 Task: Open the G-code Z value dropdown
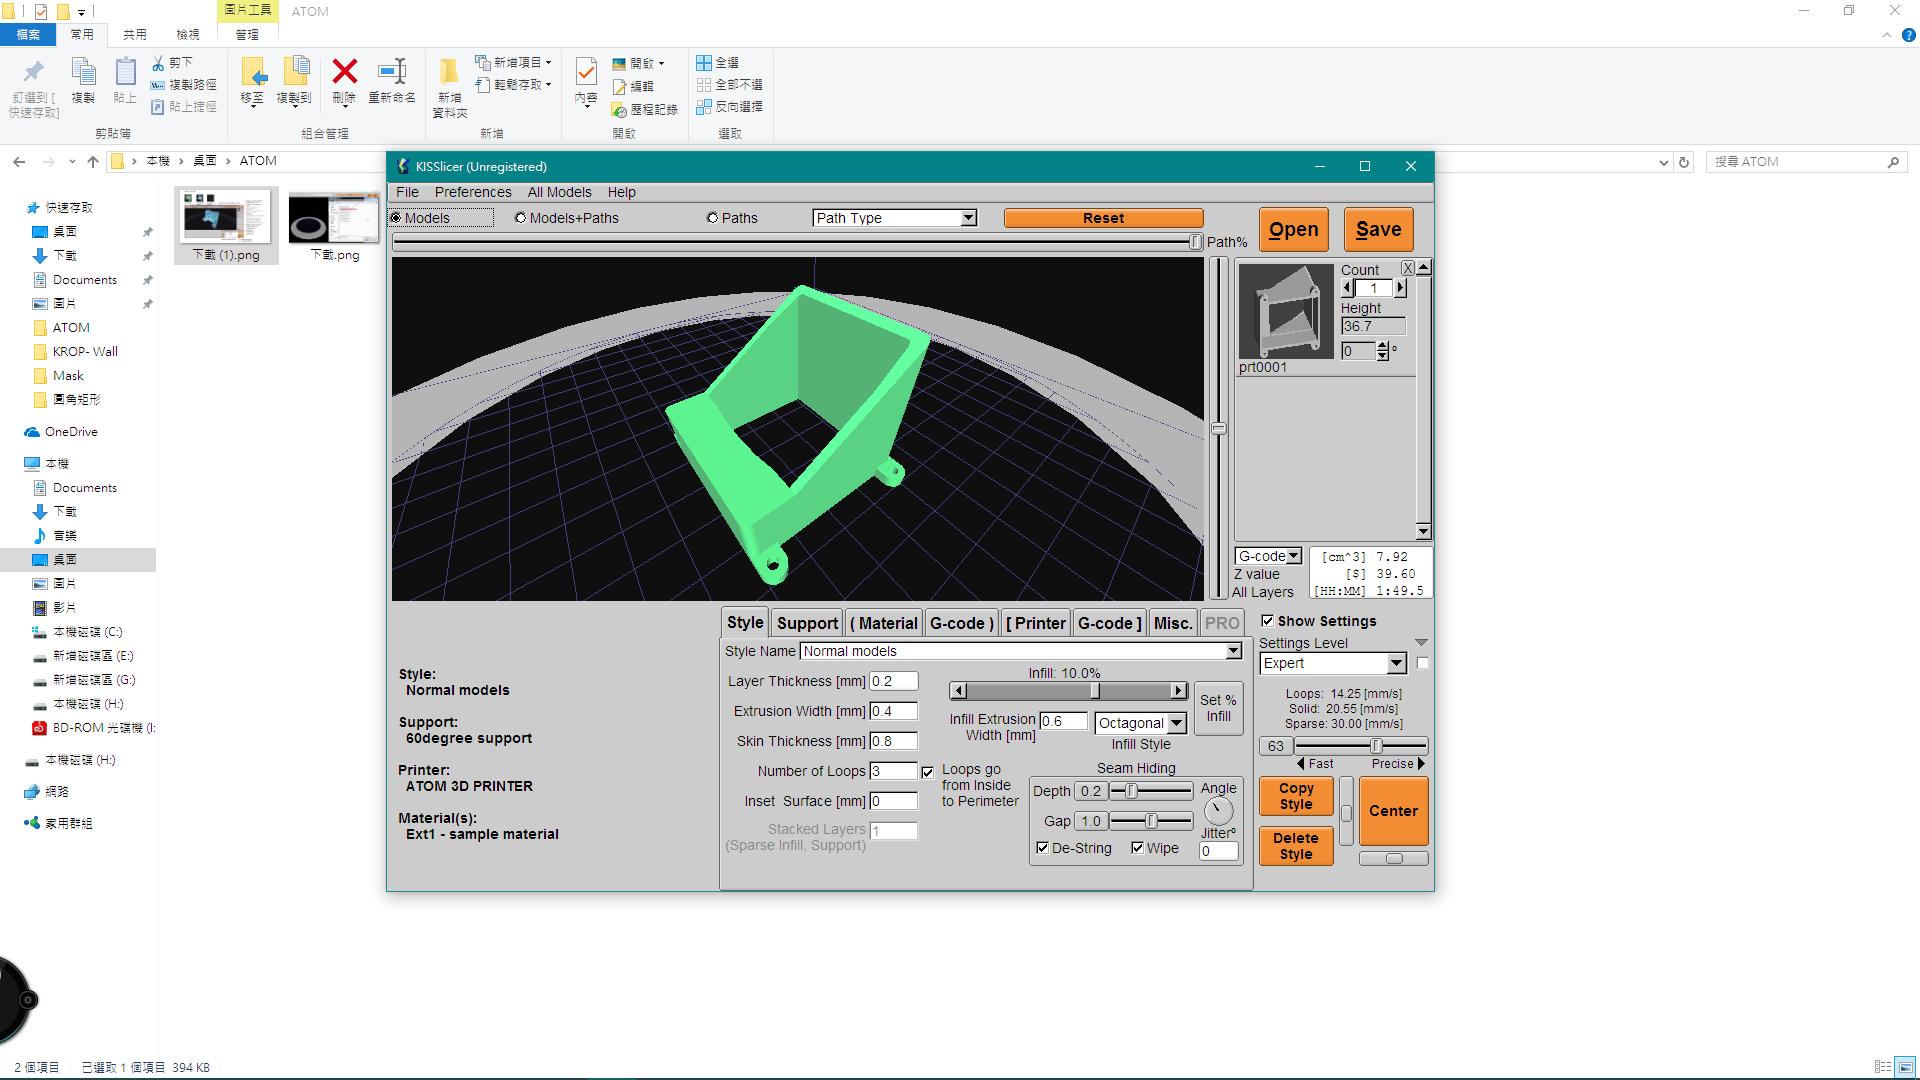(x=1293, y=556)
